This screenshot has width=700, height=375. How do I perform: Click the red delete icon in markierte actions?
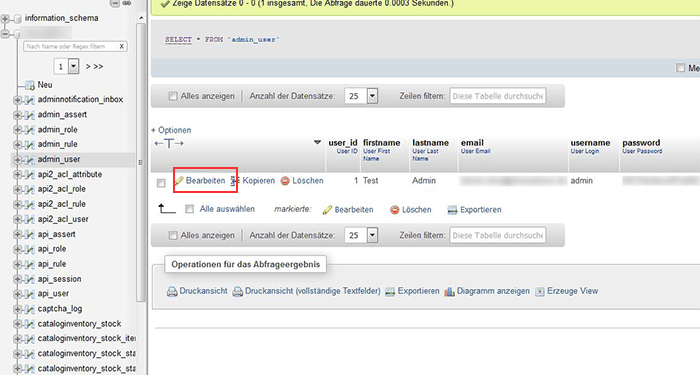[395, 210]
